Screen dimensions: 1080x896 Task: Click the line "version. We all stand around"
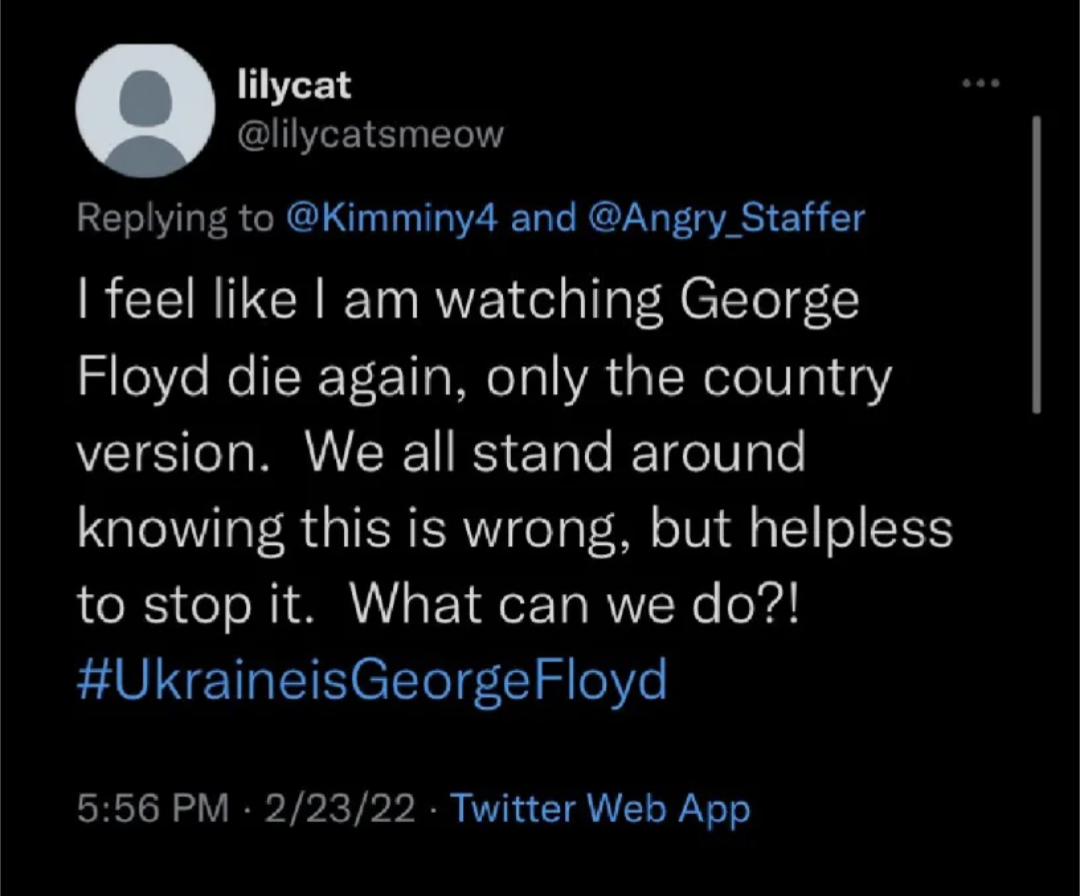click(441, 453)
